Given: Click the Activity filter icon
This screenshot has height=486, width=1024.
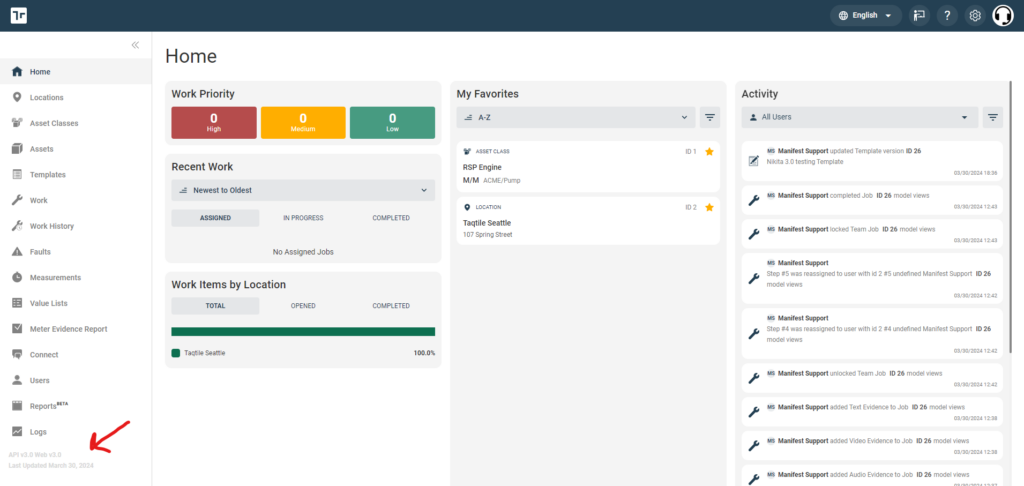Looking at the screenshot, I should [993, 118].
